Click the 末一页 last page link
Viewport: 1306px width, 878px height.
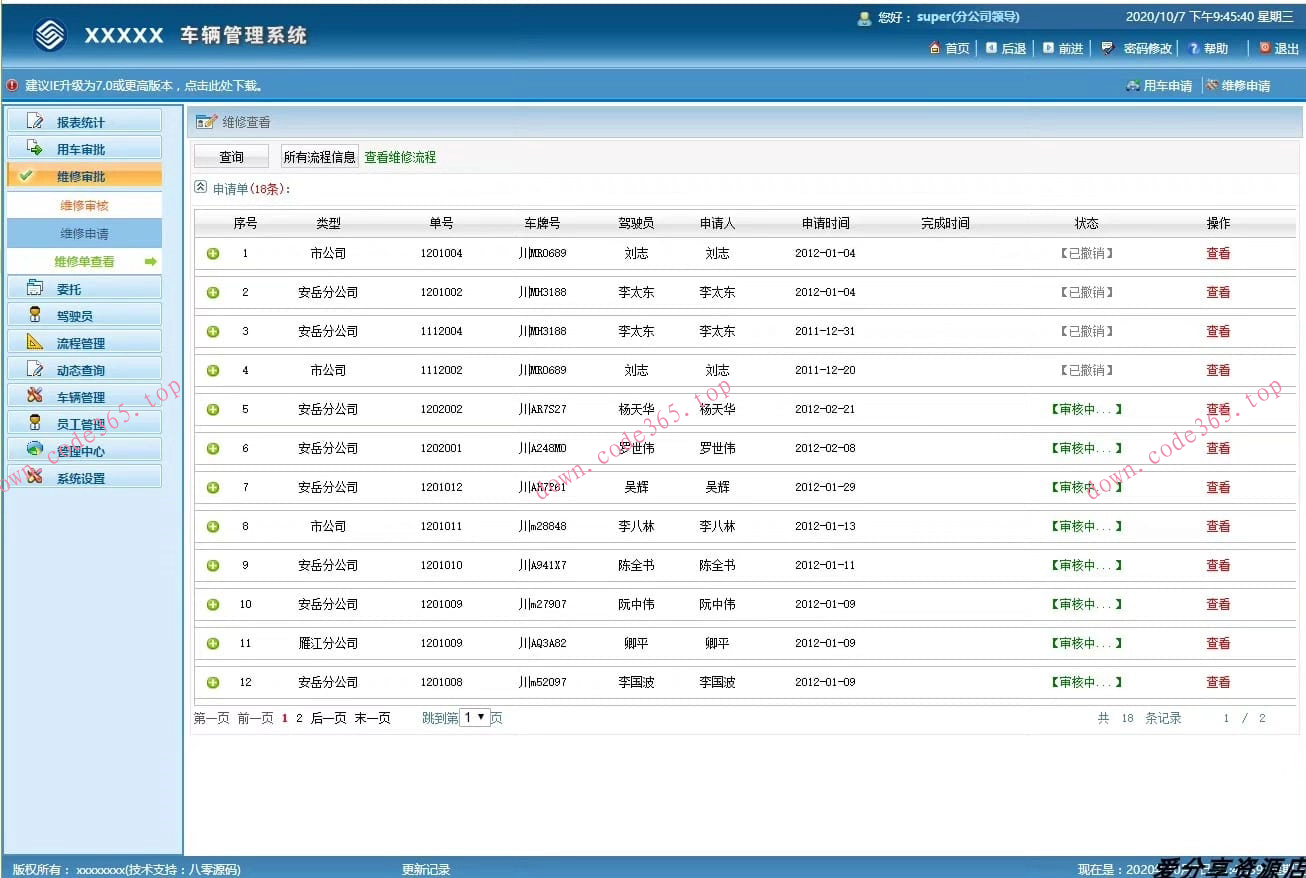372,719
